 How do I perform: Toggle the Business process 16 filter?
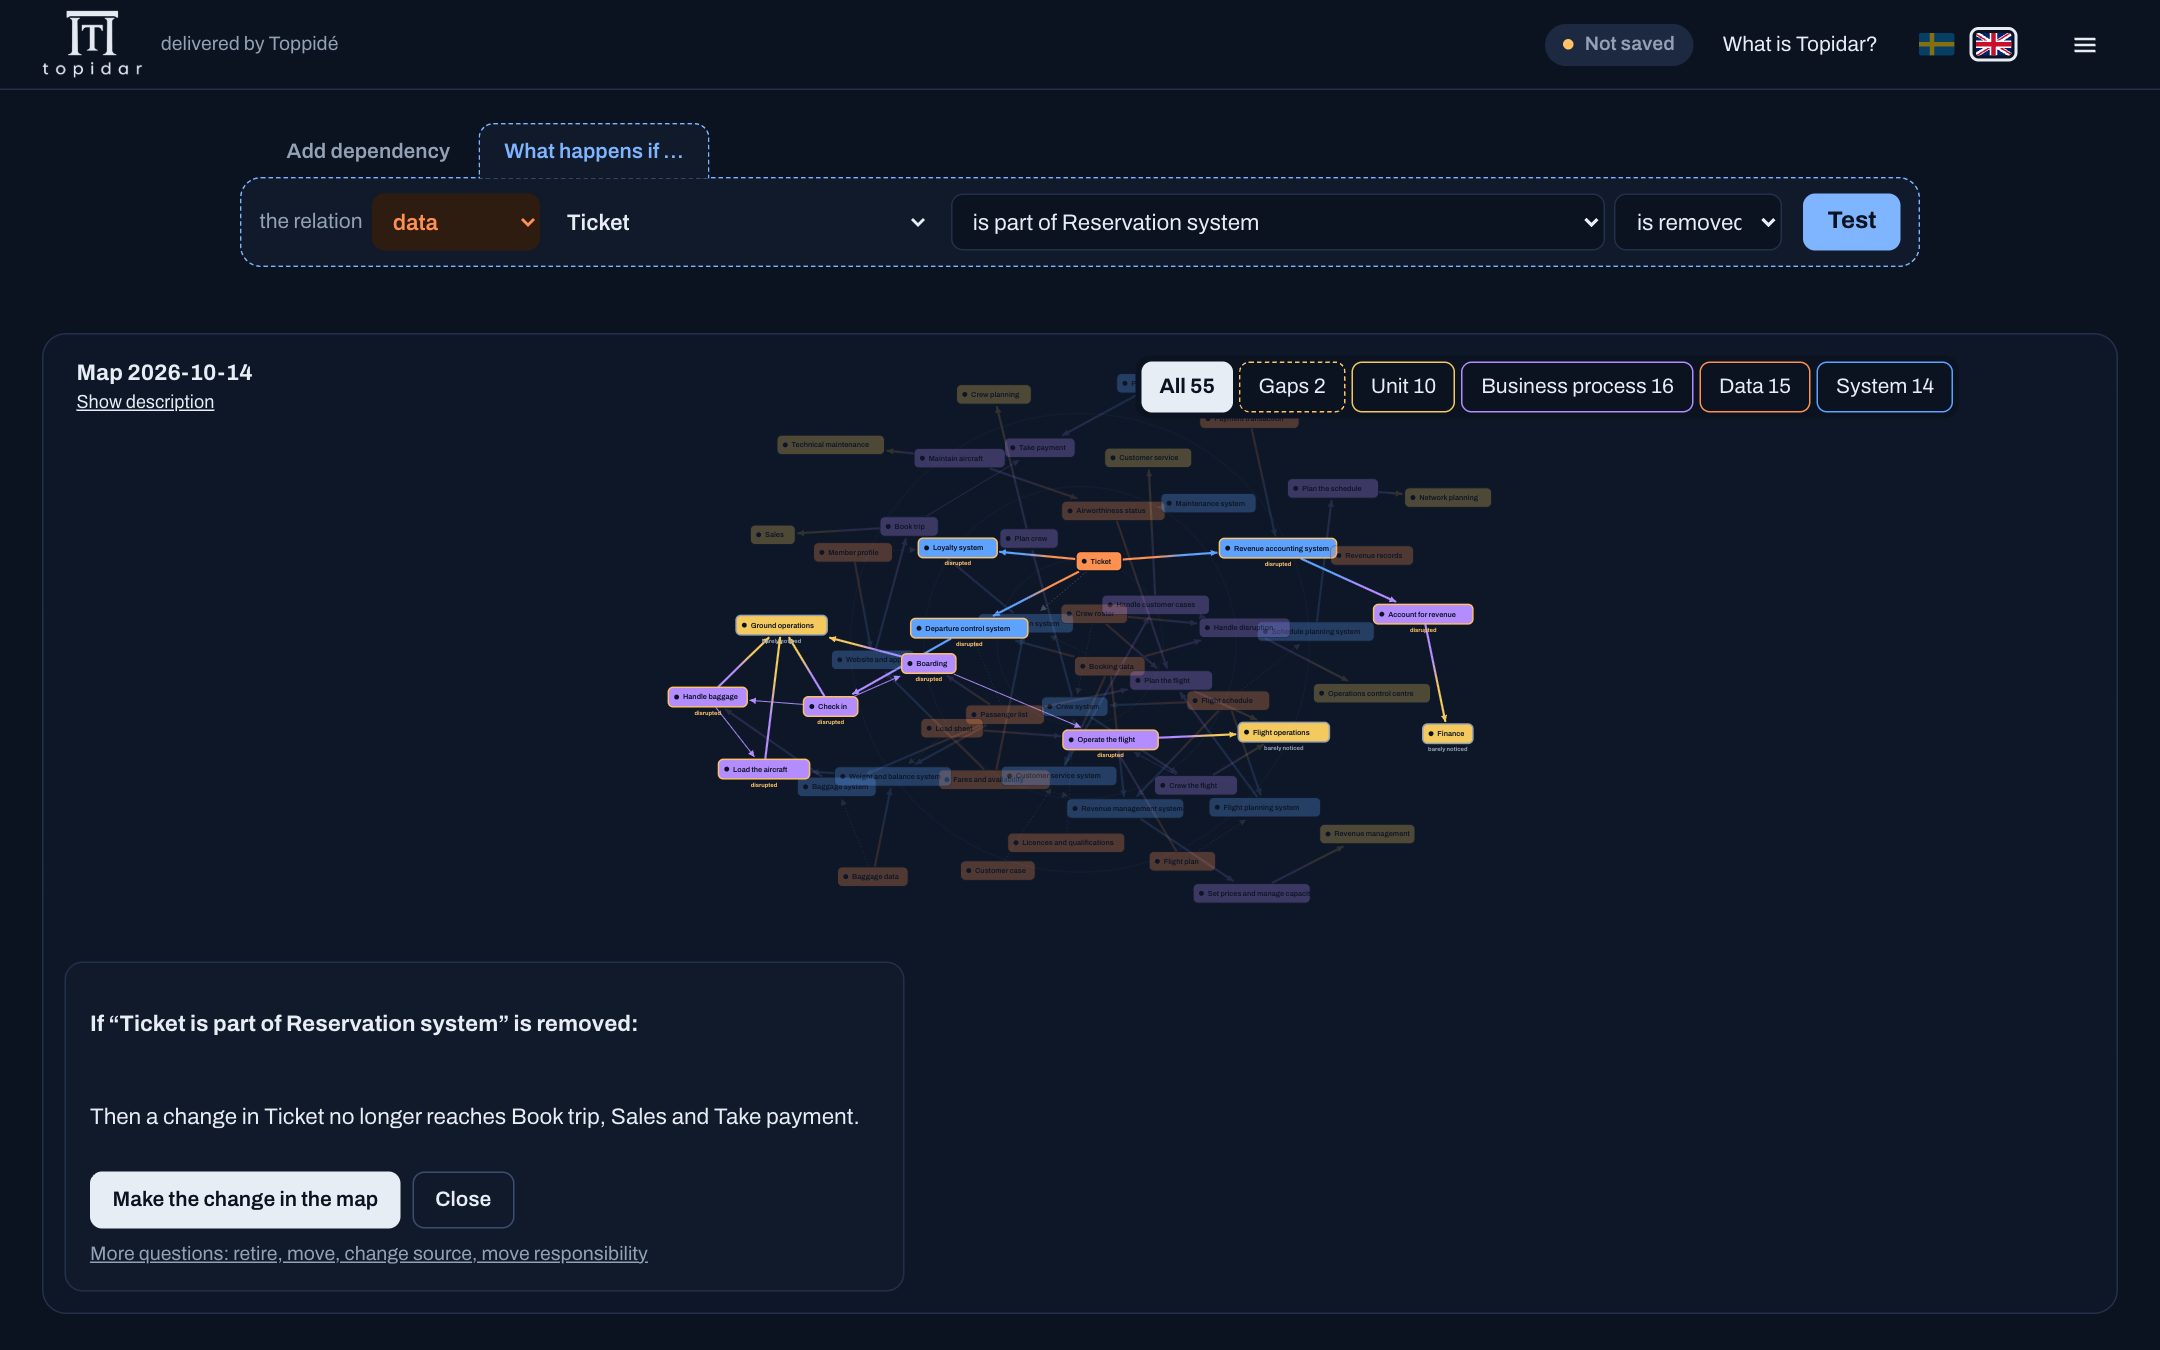(1577, 386)
